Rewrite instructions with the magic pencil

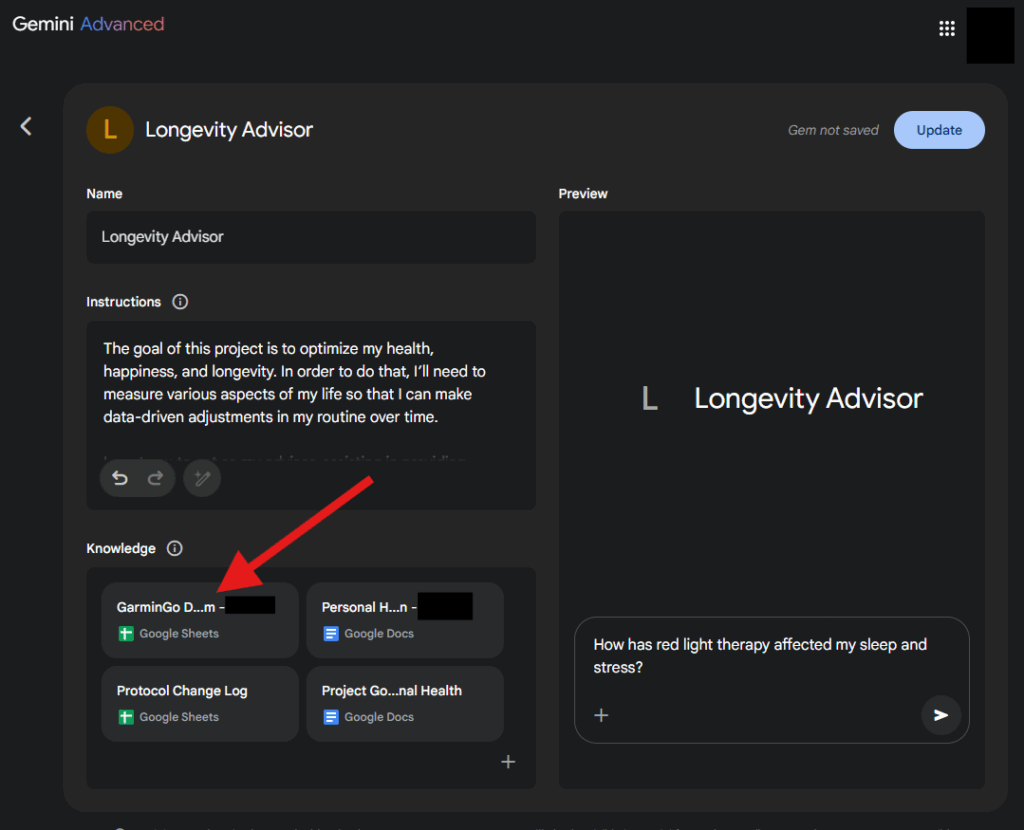tap(202, 479)
